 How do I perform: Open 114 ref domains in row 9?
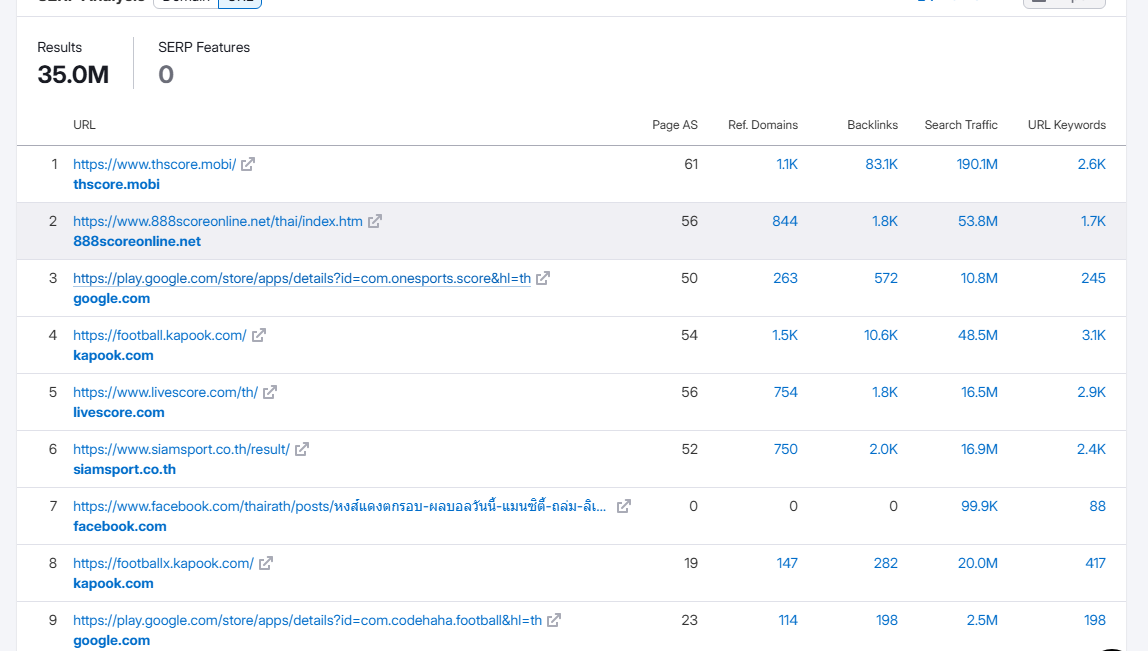pyautogui.click(x=788, y=620)
